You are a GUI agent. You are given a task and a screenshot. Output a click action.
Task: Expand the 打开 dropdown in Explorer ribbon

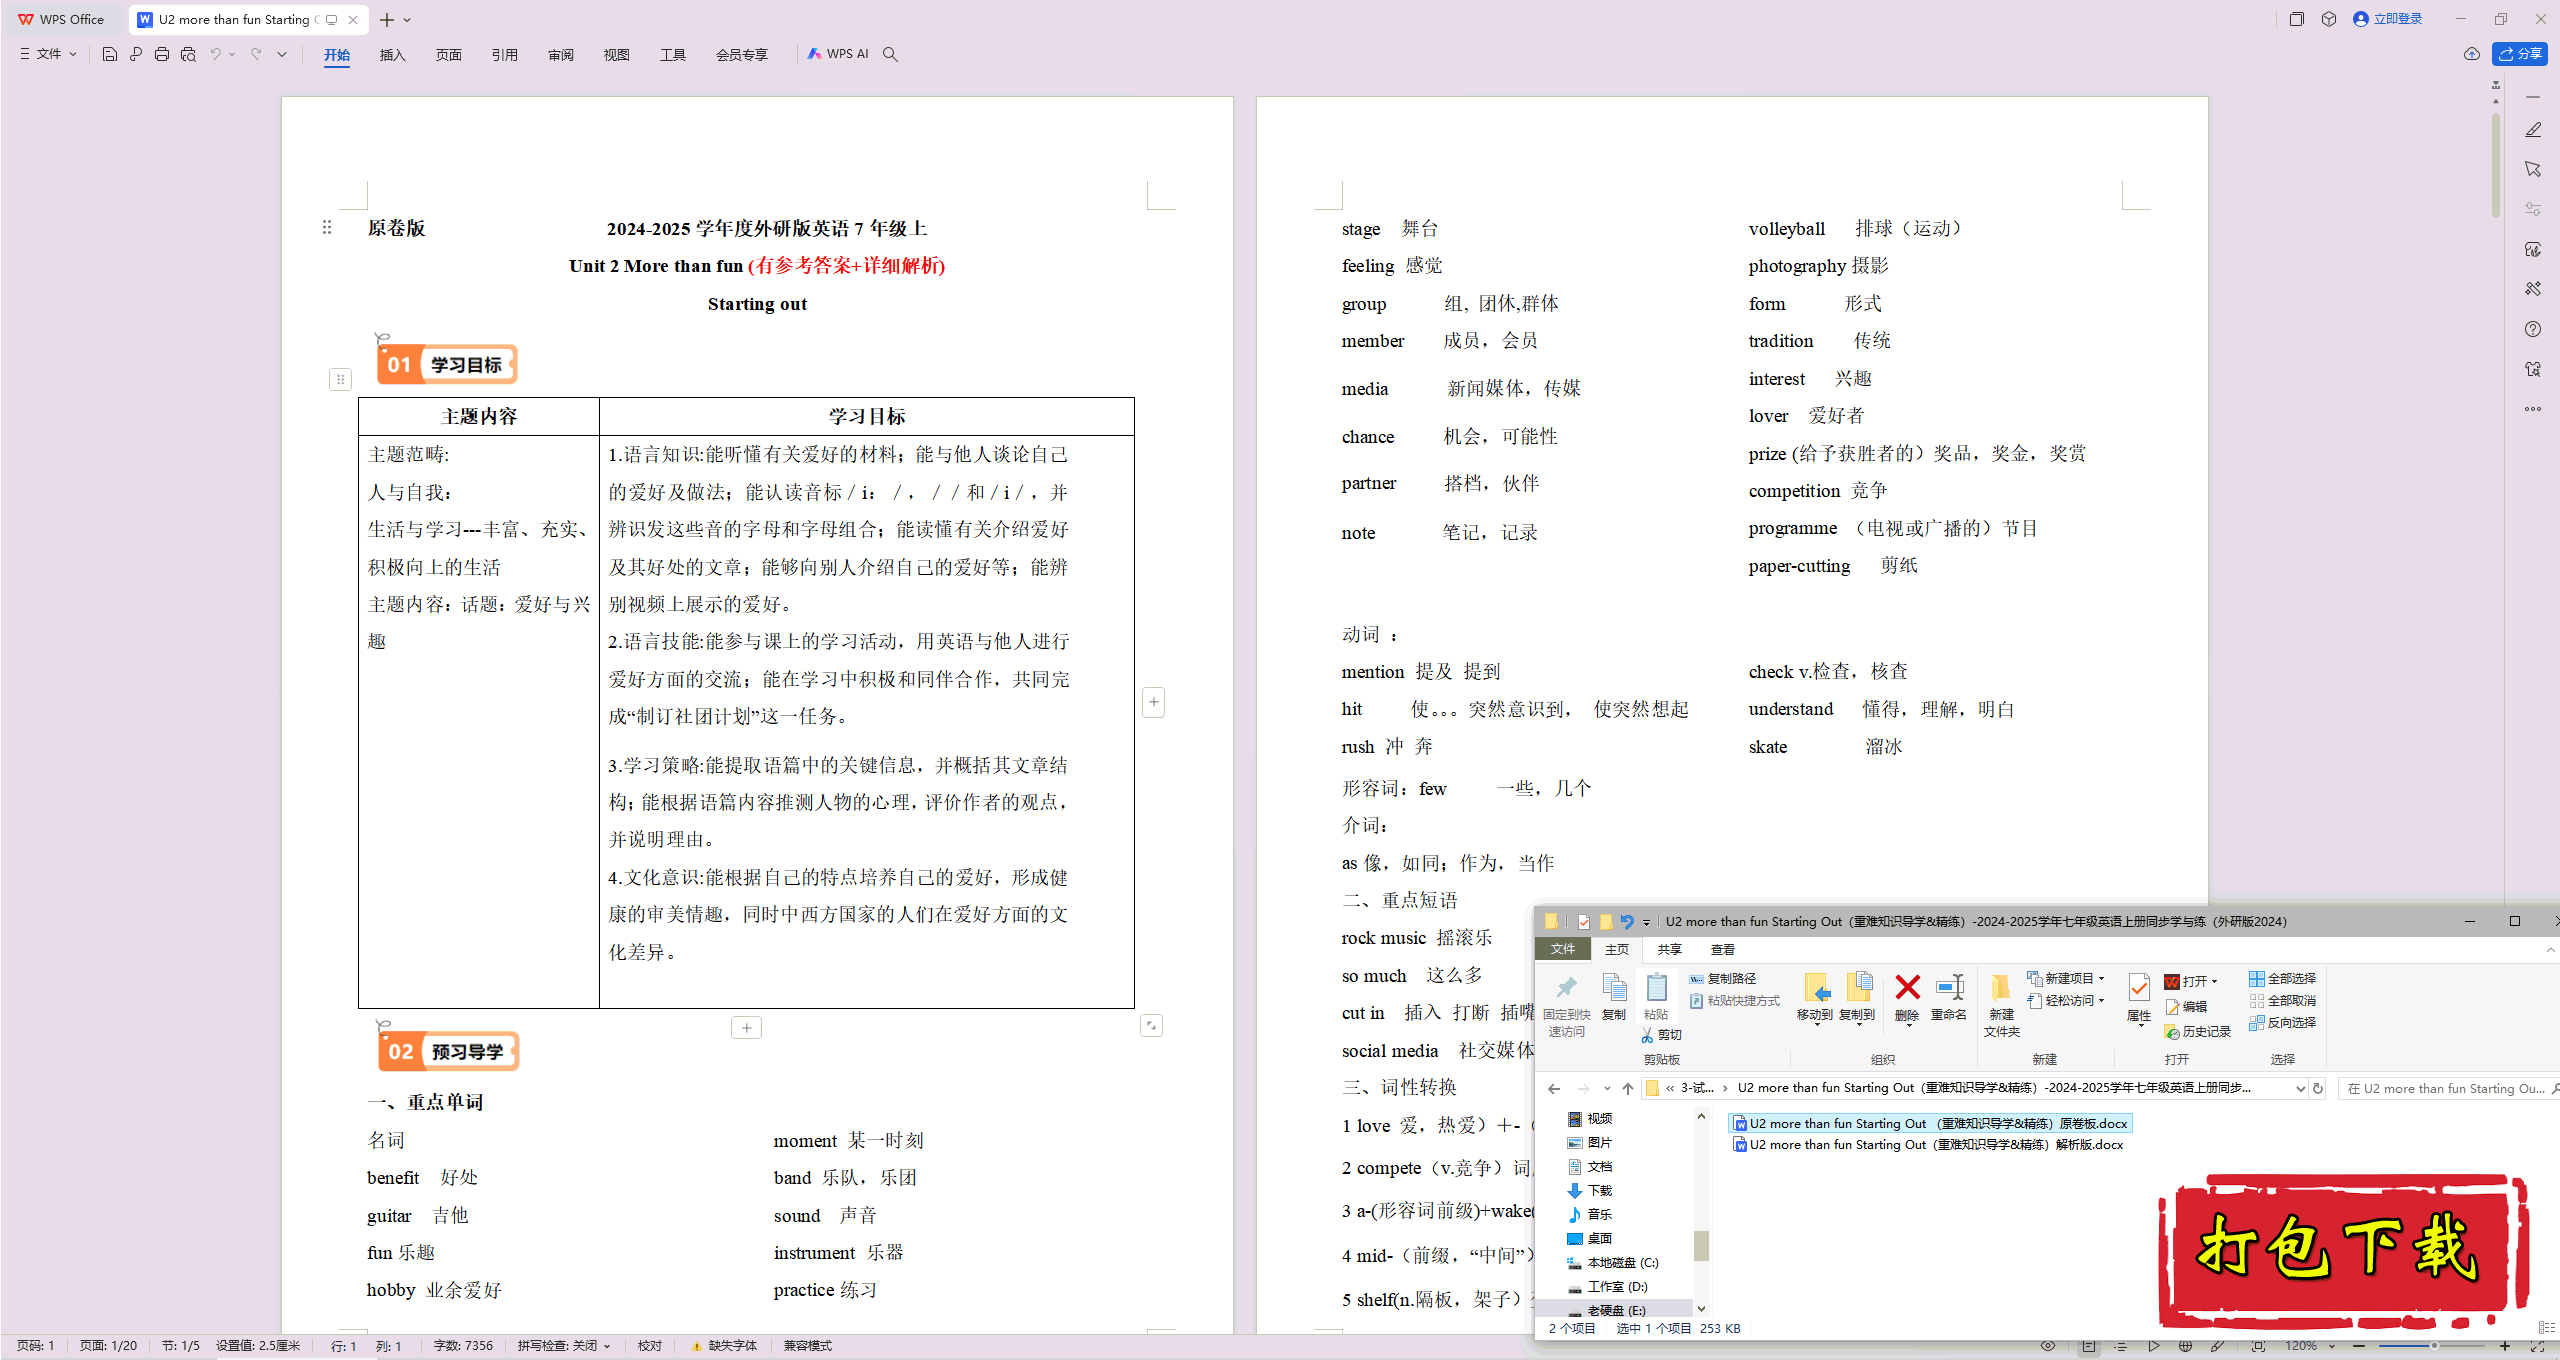(x=2215, y=982)
